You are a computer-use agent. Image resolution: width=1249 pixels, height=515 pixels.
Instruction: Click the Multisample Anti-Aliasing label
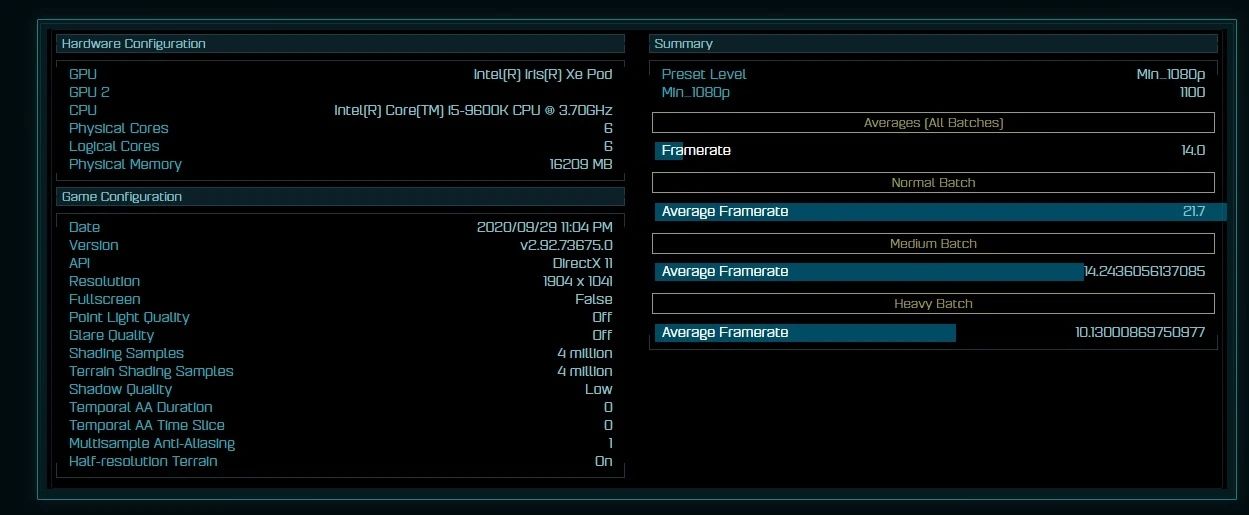tap(152, 443)
